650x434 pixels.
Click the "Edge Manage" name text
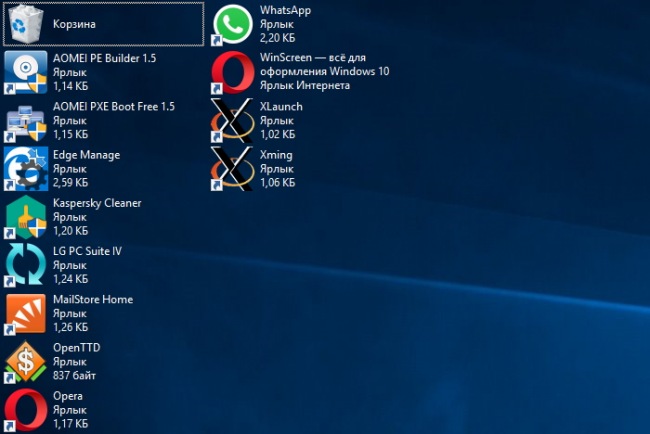coord(87,155)
